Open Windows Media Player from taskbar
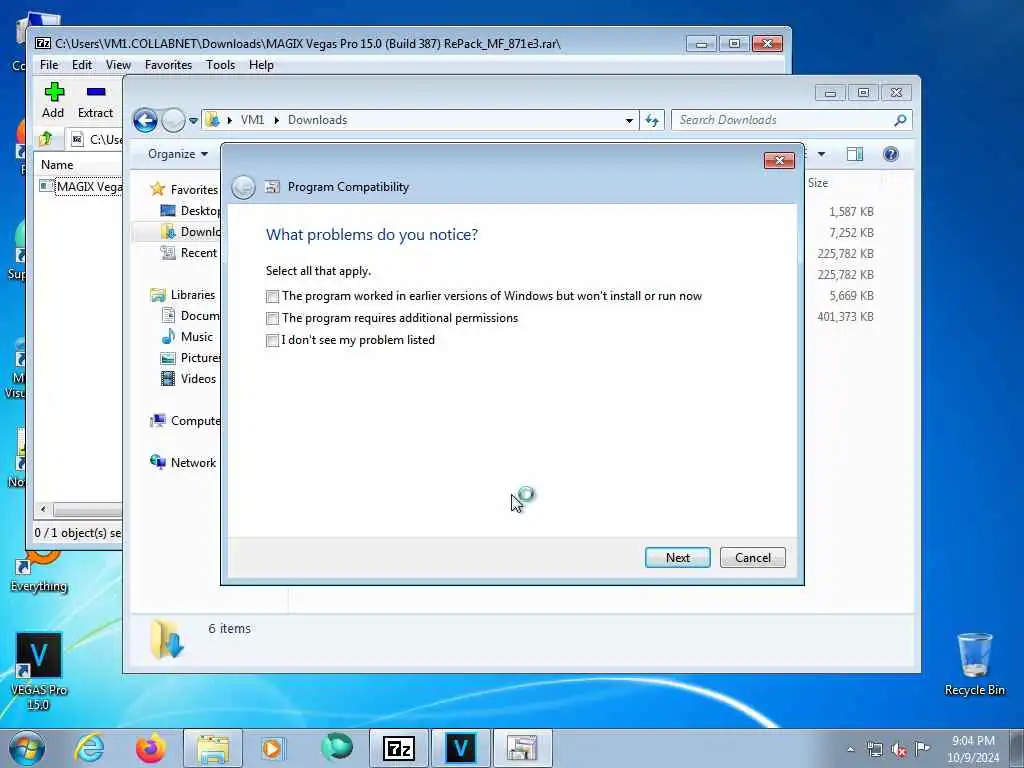This screenshot has height=768, width=1024. tap(272, 748)
